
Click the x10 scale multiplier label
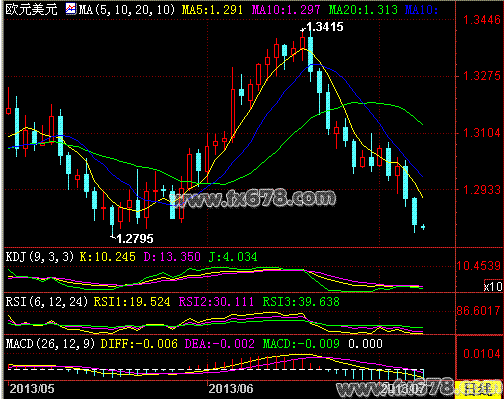click(x=493, y=286)
